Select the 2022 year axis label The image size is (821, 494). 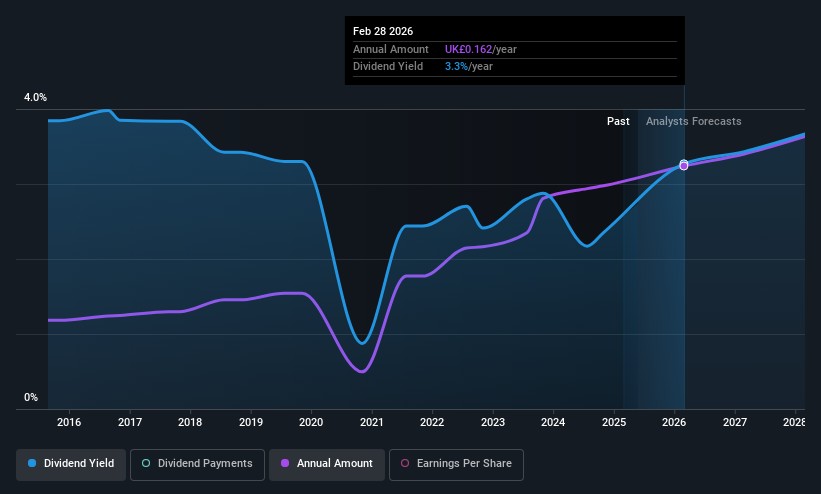click(x=432, y=423)
